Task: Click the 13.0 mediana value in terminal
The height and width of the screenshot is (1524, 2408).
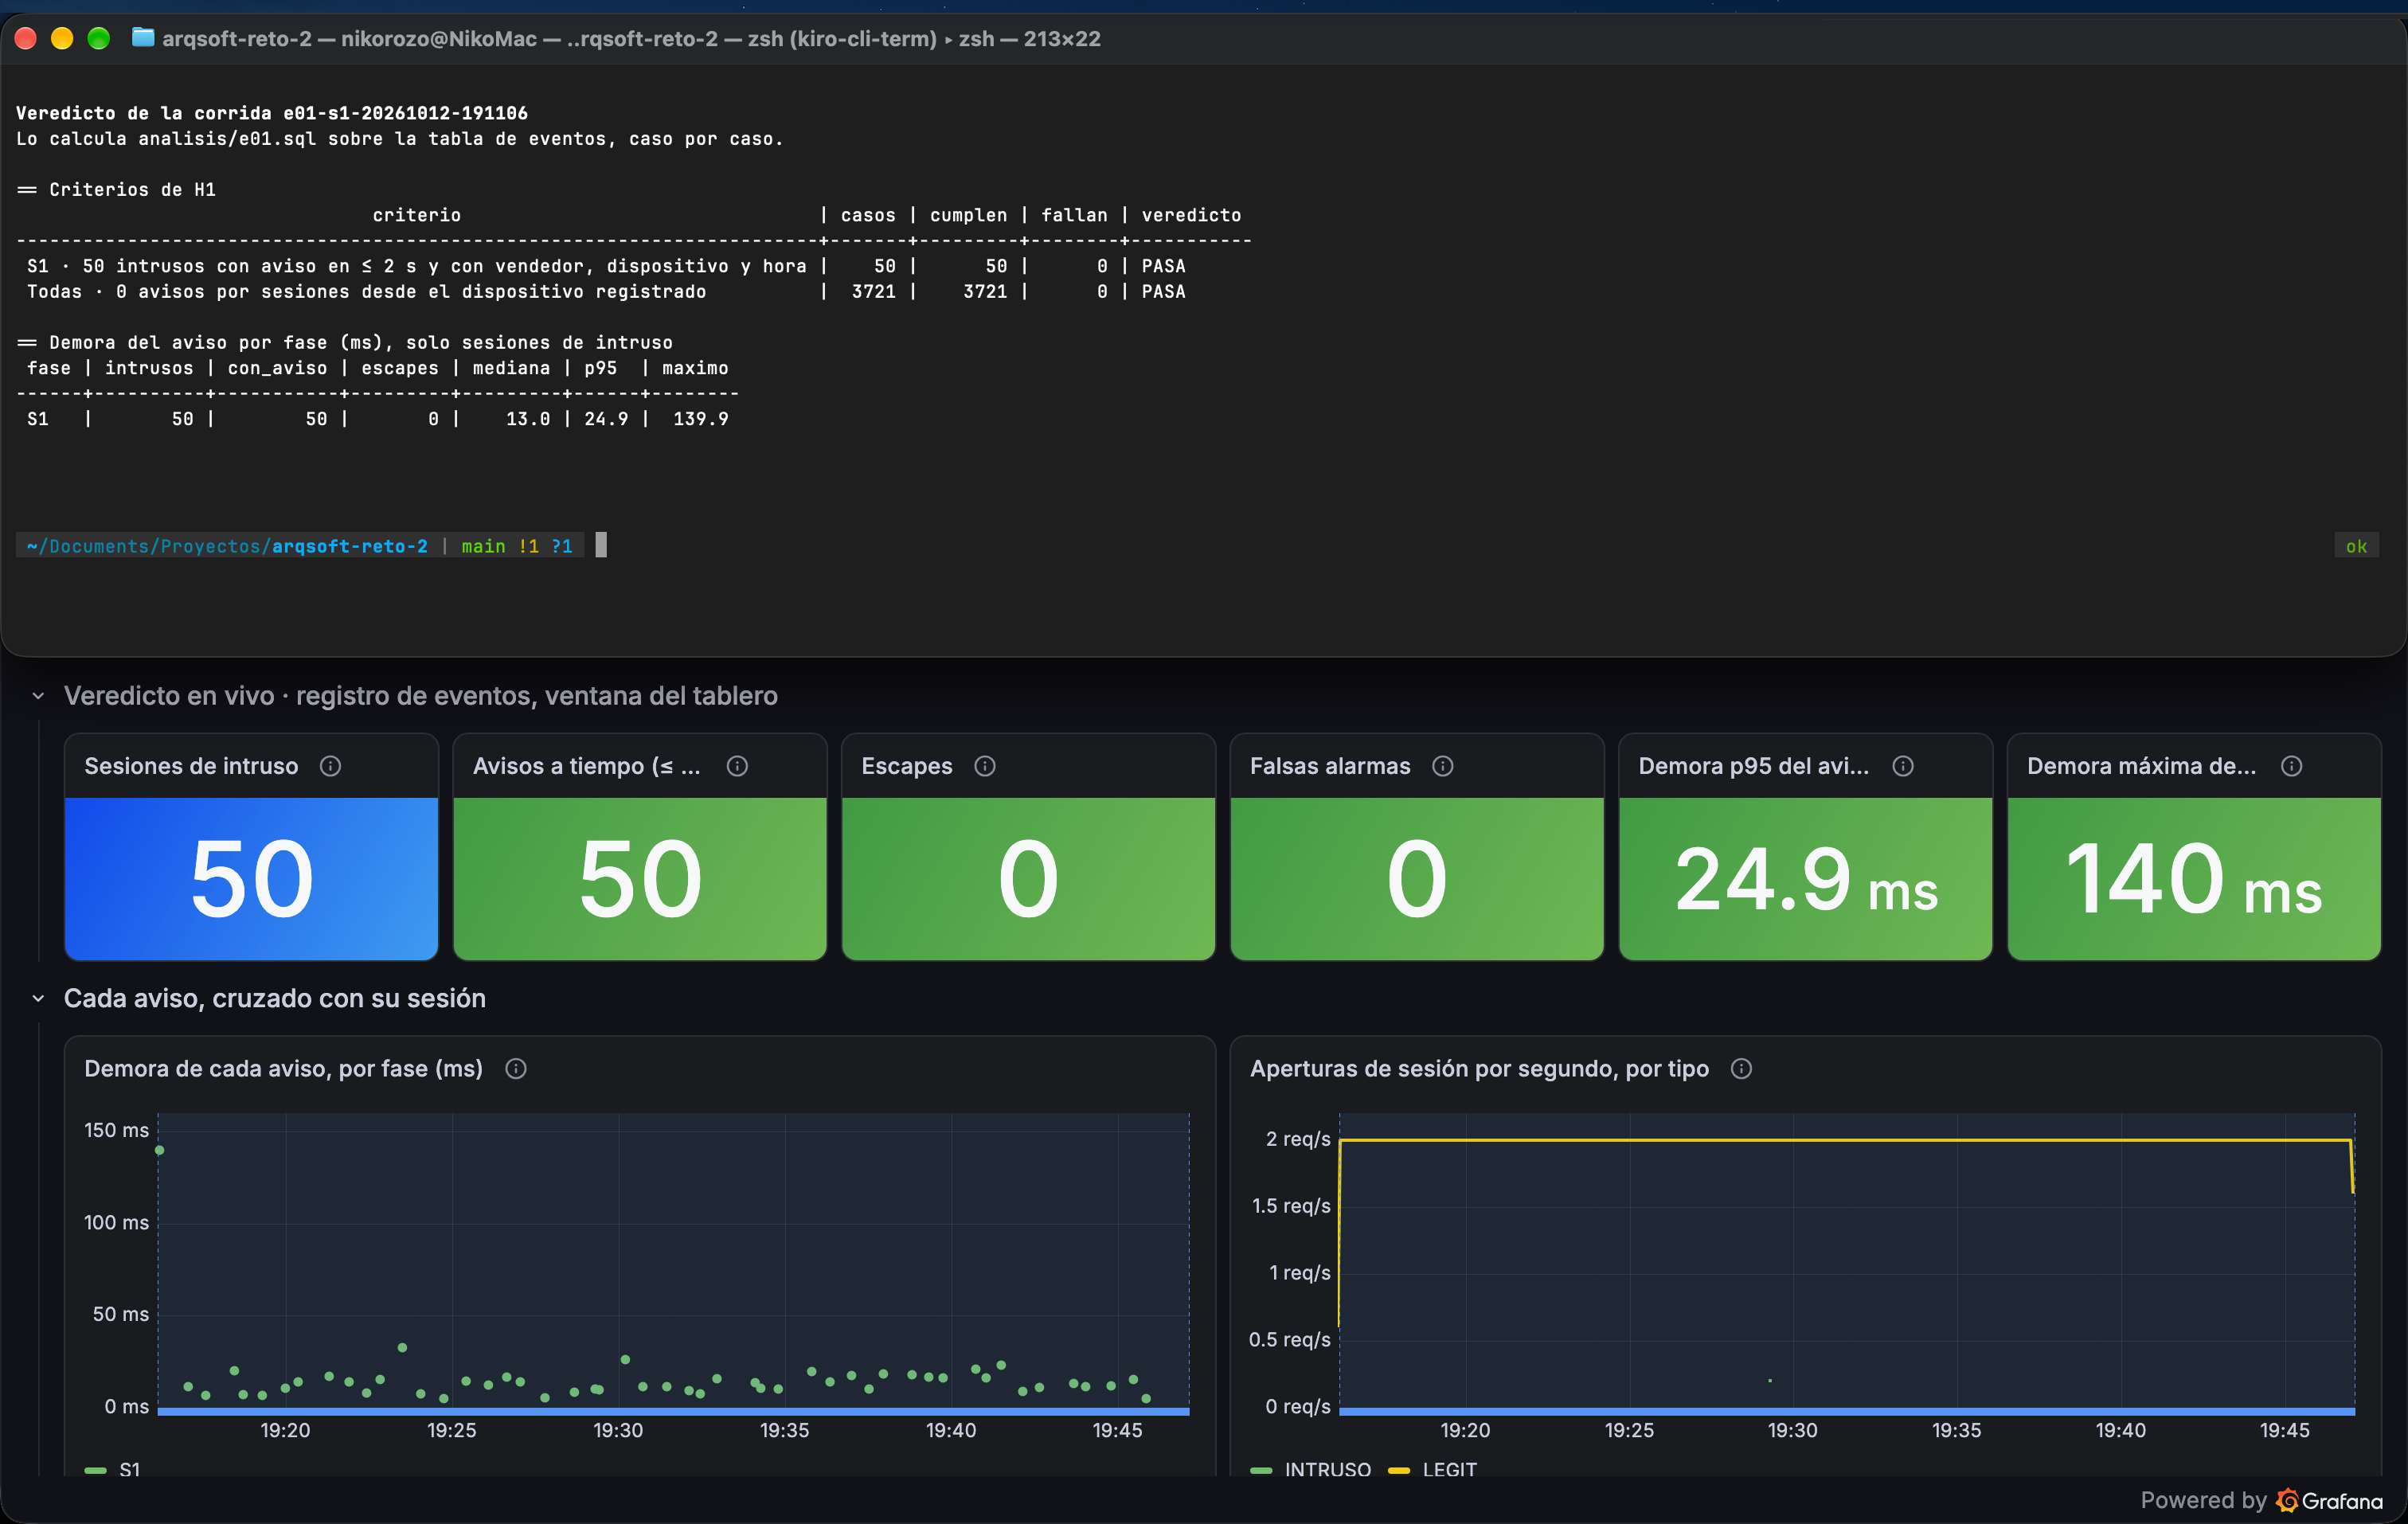Action: [x=528, y=419]
